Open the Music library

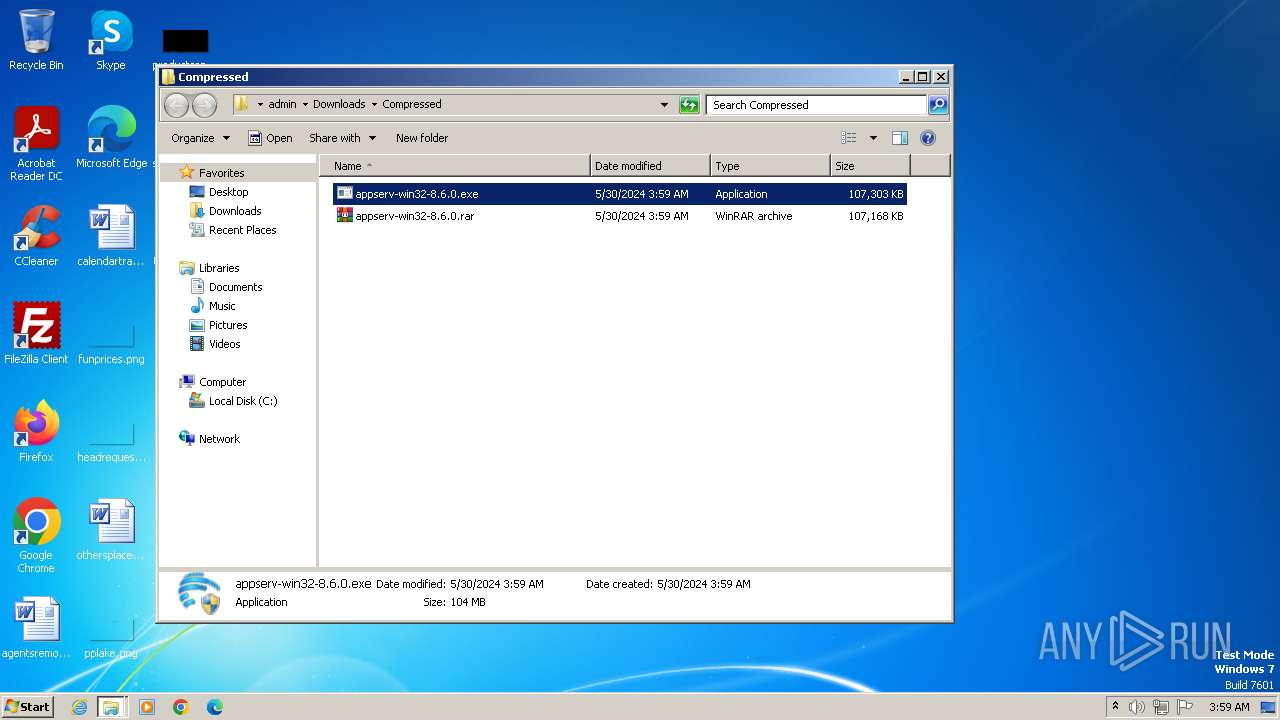click(222, 306)
